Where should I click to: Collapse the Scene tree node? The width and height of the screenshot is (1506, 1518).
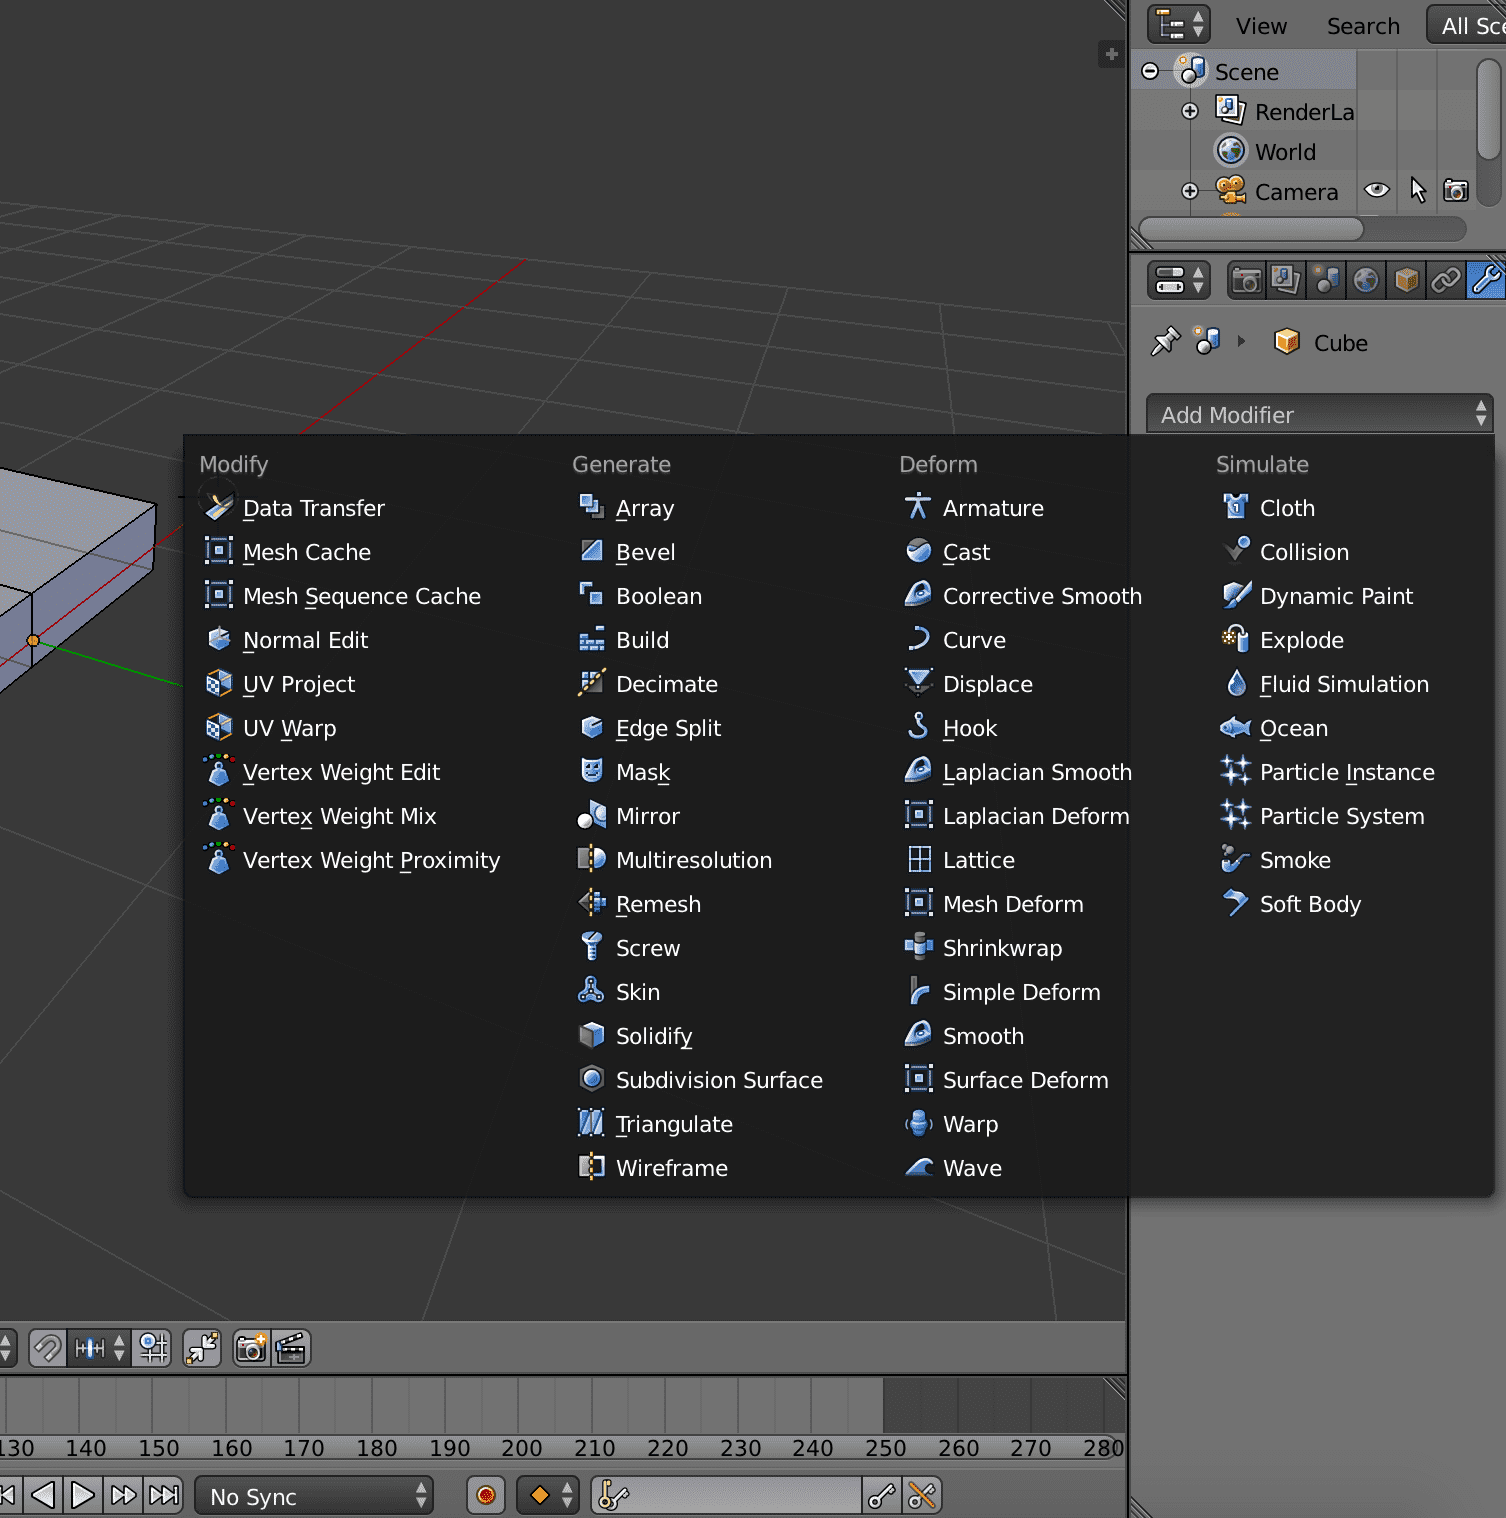pyautogui.click(x=1150, y=71)
